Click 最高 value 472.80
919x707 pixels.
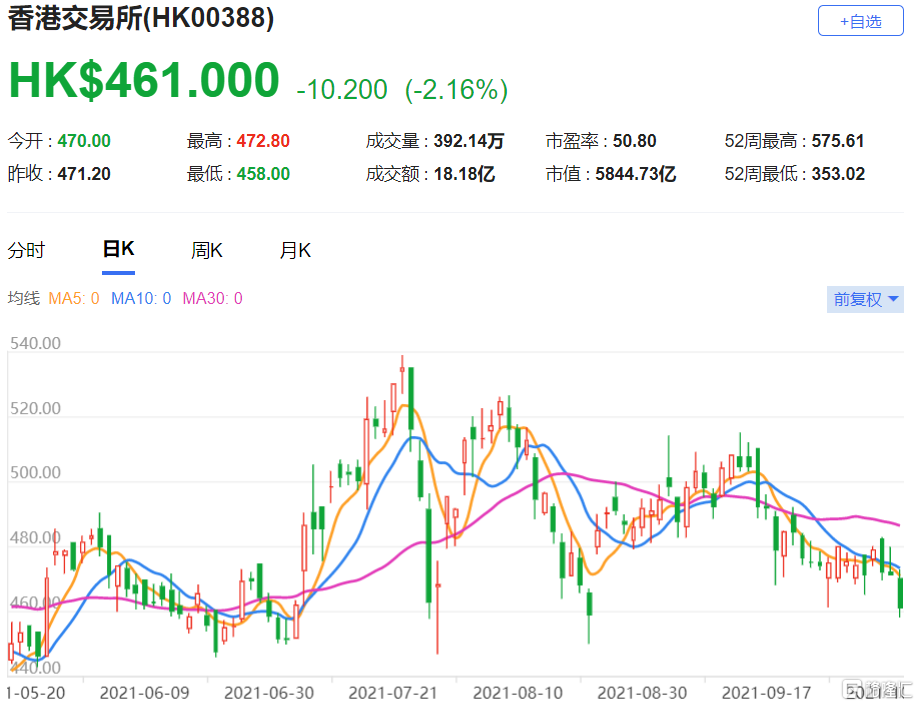tap(263, 141)
